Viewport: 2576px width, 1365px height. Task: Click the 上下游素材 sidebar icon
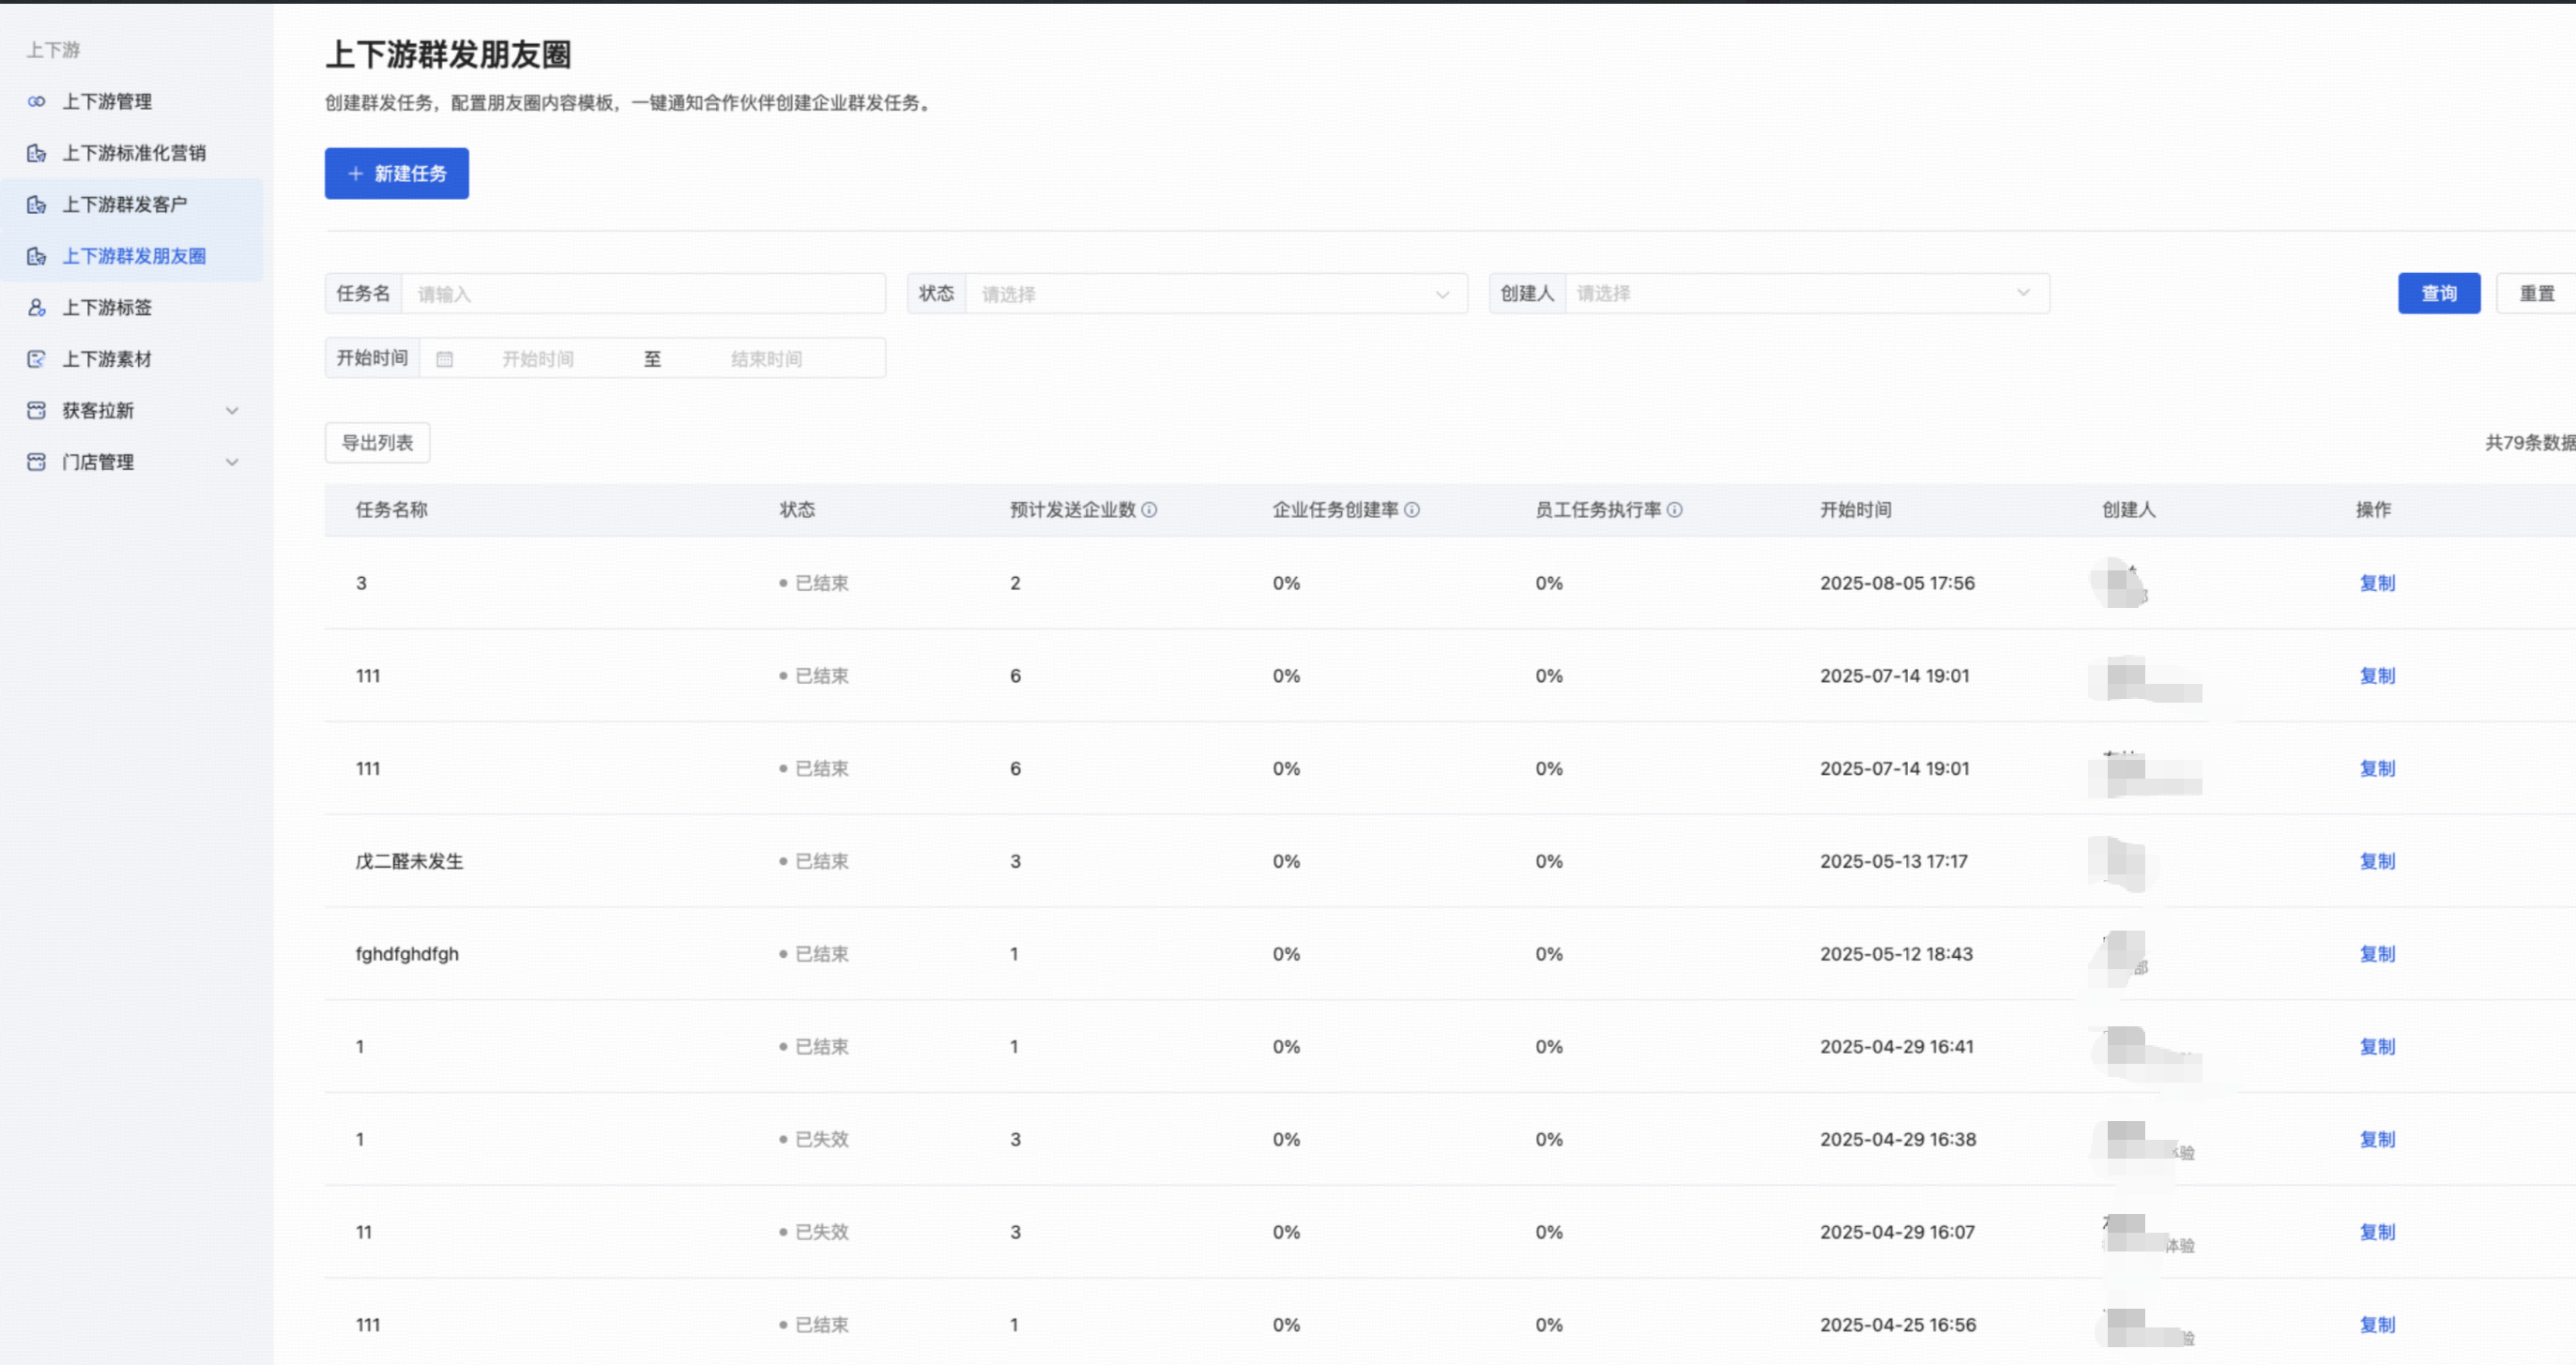click(x=36, y=359)
